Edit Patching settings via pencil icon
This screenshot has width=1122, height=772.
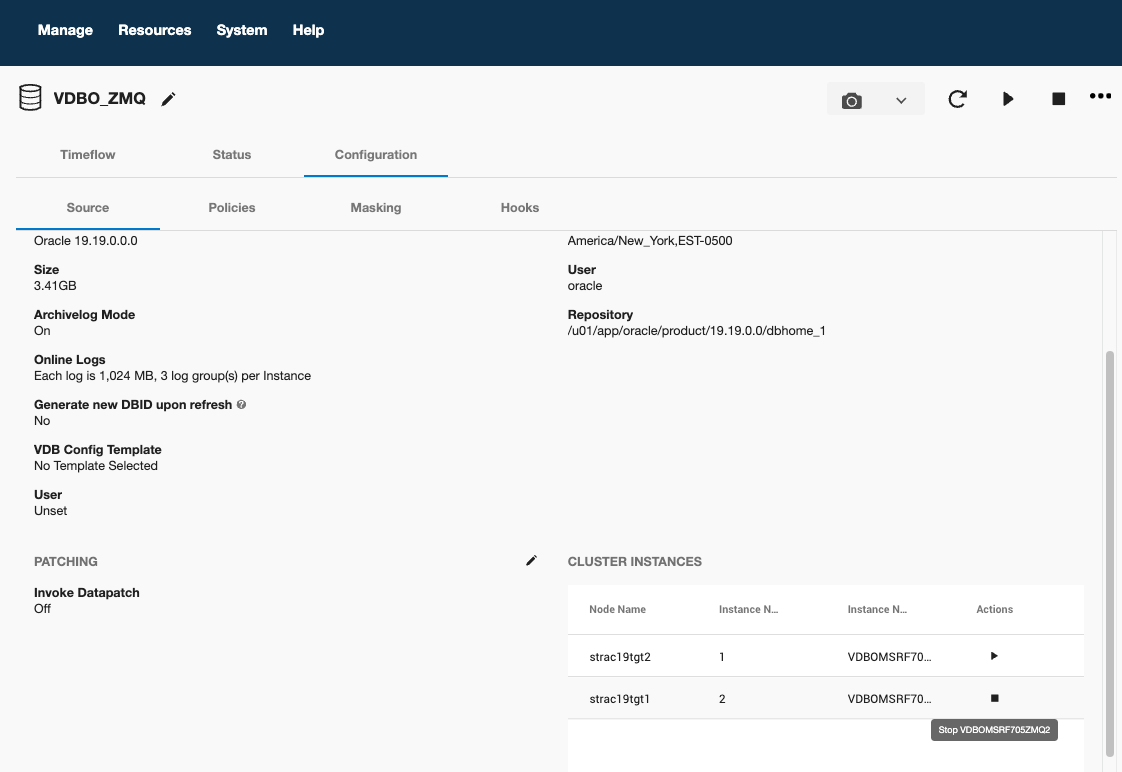(531, 560)
